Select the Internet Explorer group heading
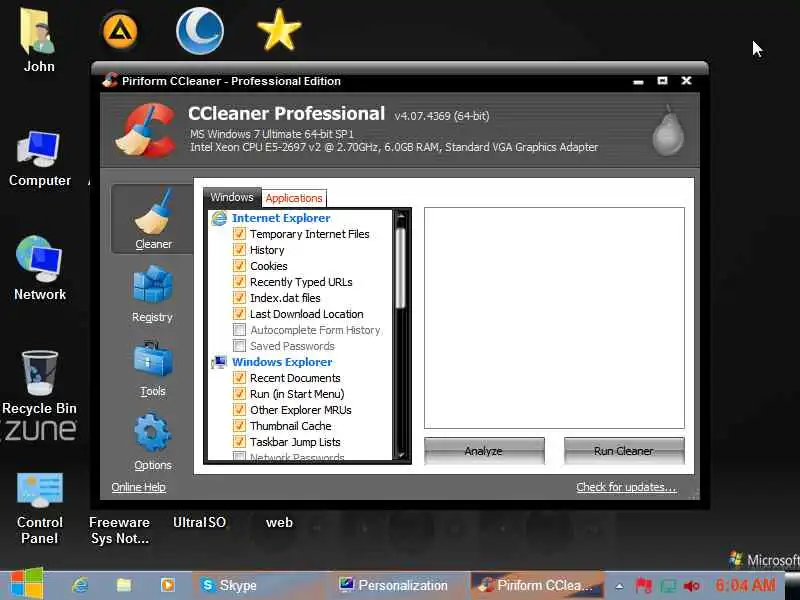Screen dimensions: 800x600 pos(281,218)
